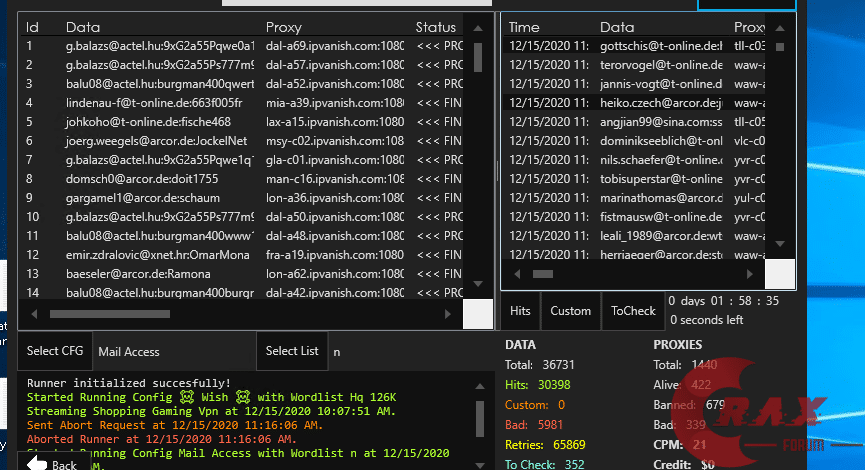The image size is (865, 470).
Task: Click the Status column header
Action: point(435,27)
